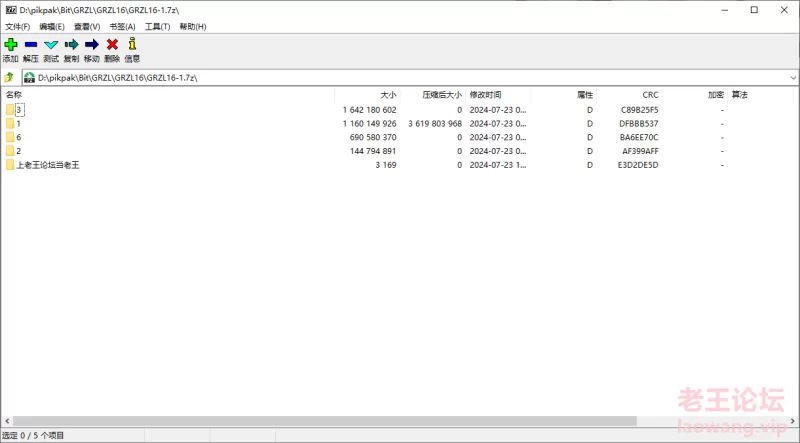Click the green Add (添加) toolbar icon
Viewport: 800px width, 443px height.
11,44
